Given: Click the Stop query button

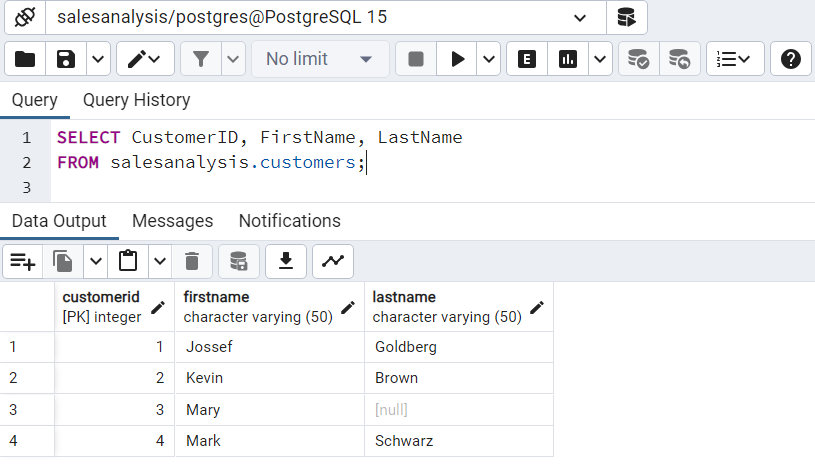Looking at the screenshot, I should [x=416, y=59].
